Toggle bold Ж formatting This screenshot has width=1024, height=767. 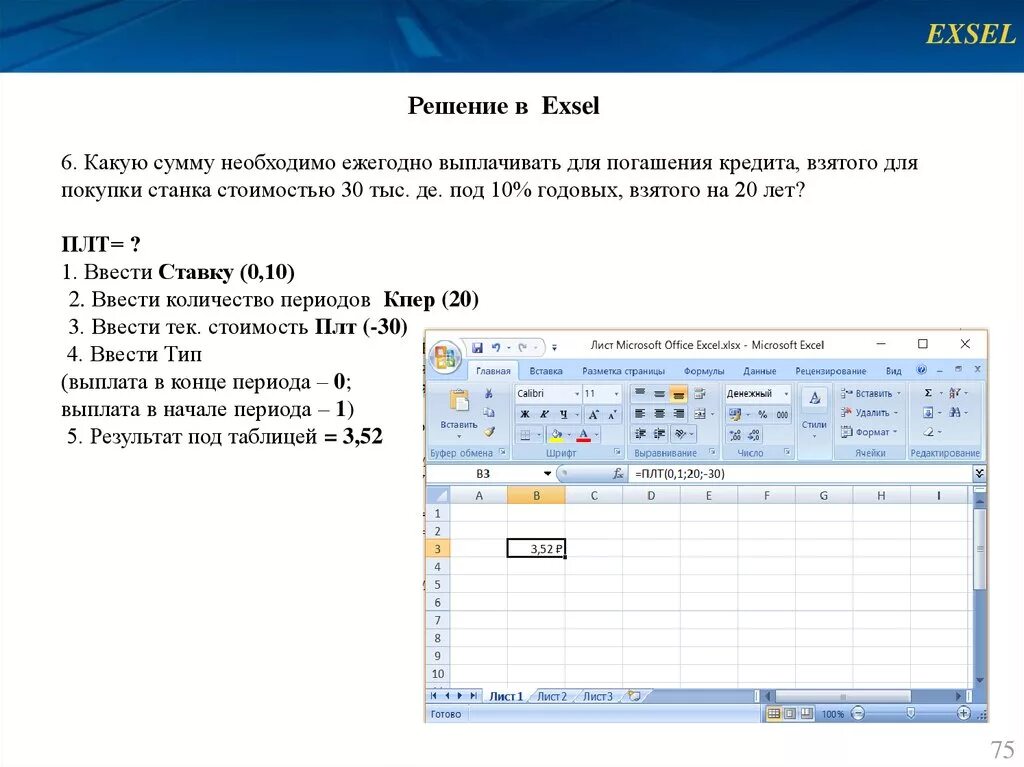point(524,414)
